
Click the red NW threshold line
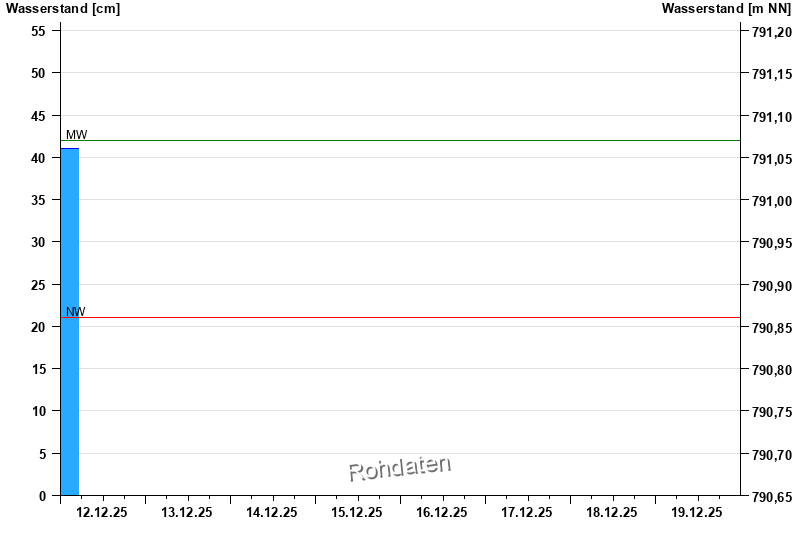click(x=401, y=317)
